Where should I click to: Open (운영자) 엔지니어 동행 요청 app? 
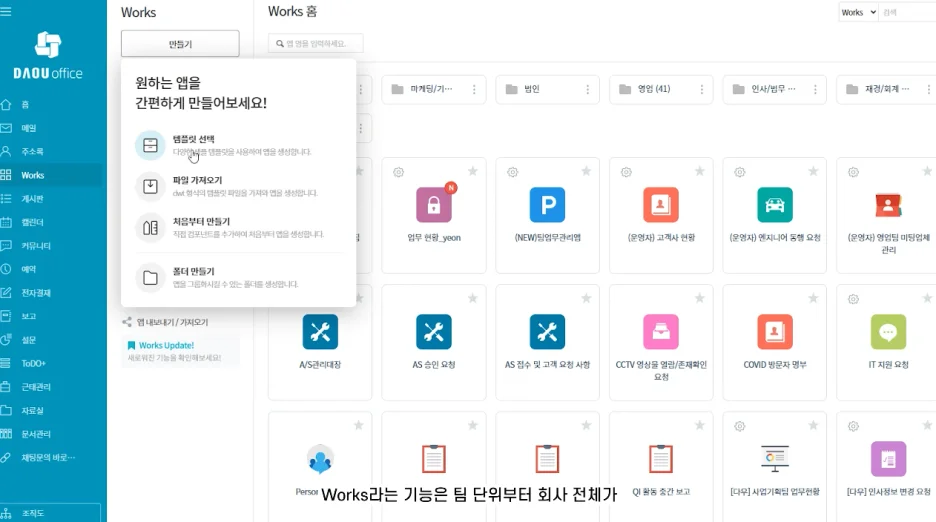point(774,215)
